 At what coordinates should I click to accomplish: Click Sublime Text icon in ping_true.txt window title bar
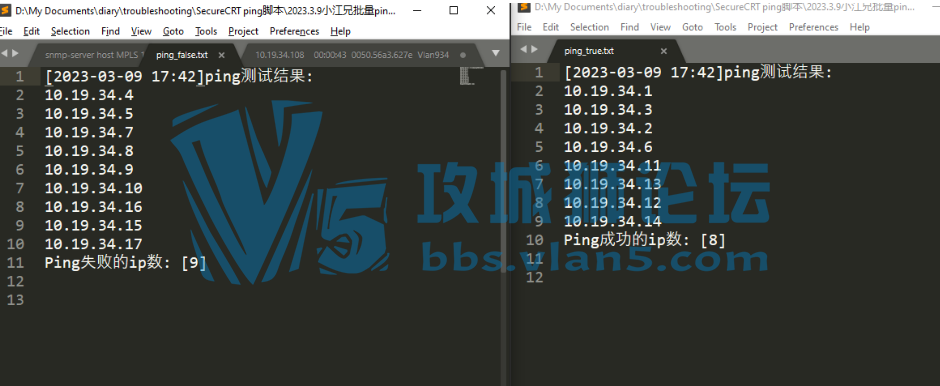pyautogui.click(x=524, y=7)
